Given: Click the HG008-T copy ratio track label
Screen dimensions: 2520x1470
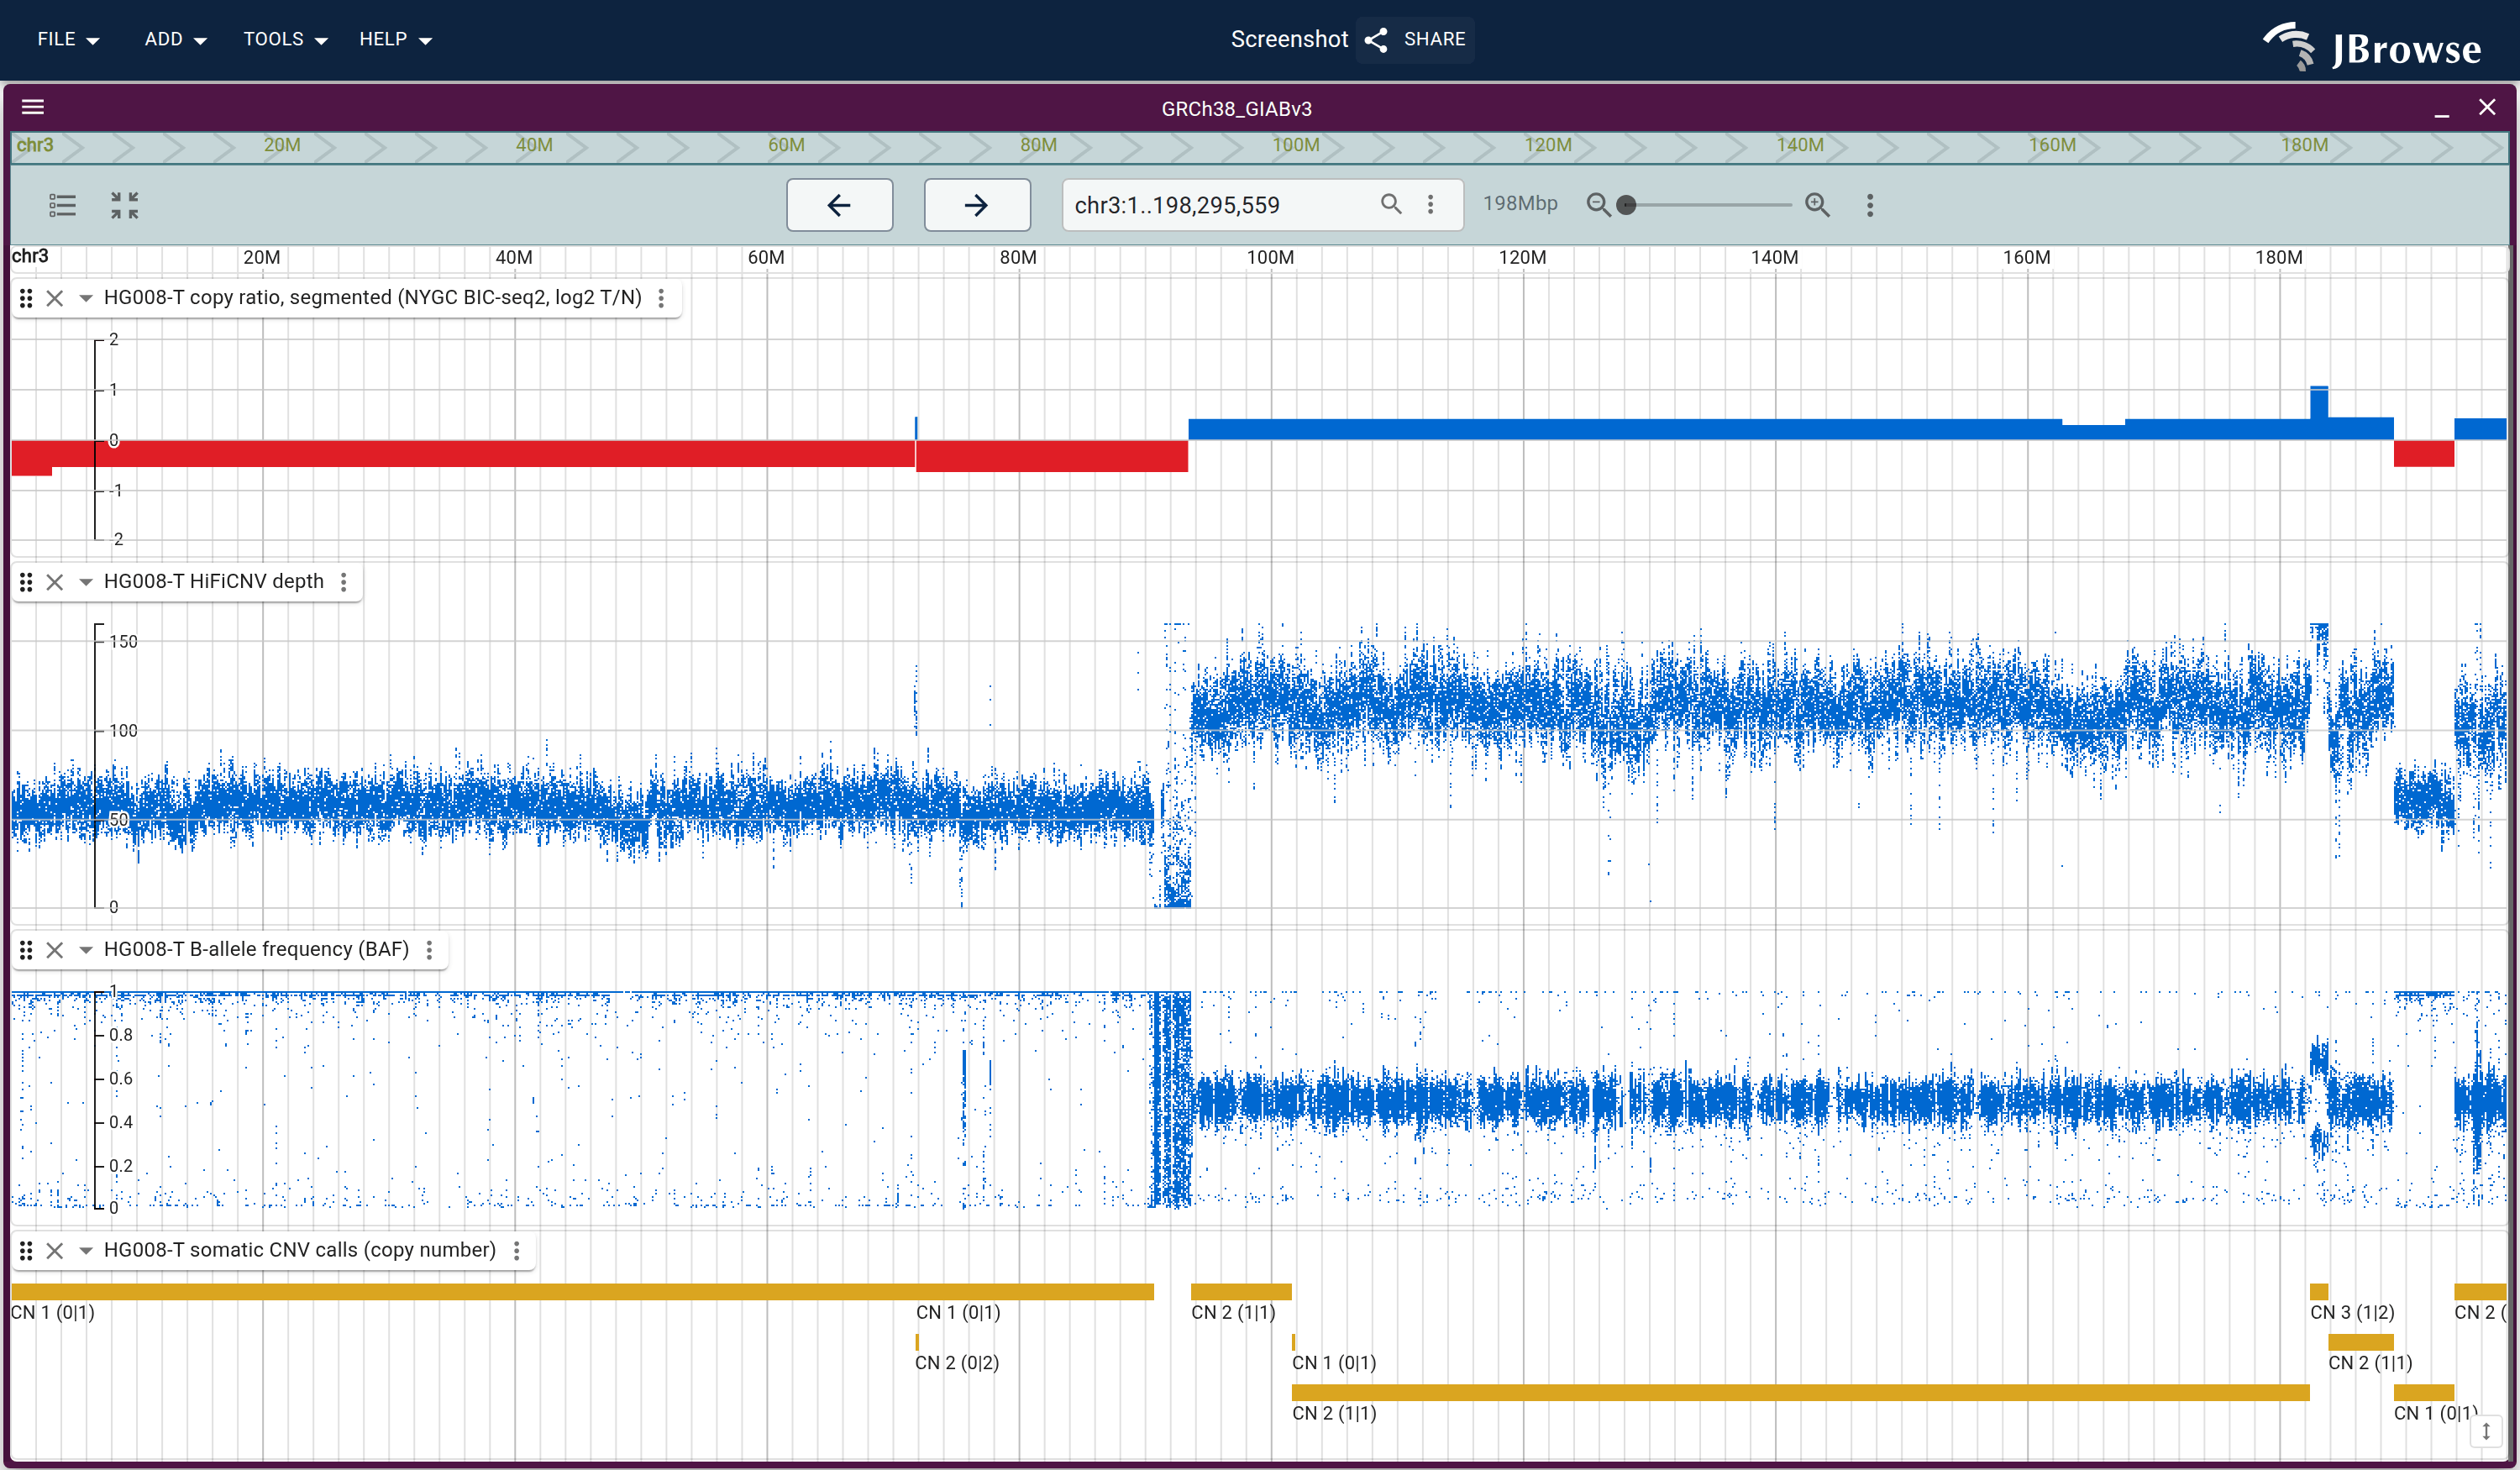Looking at the screenshot, I should point(373,298).
